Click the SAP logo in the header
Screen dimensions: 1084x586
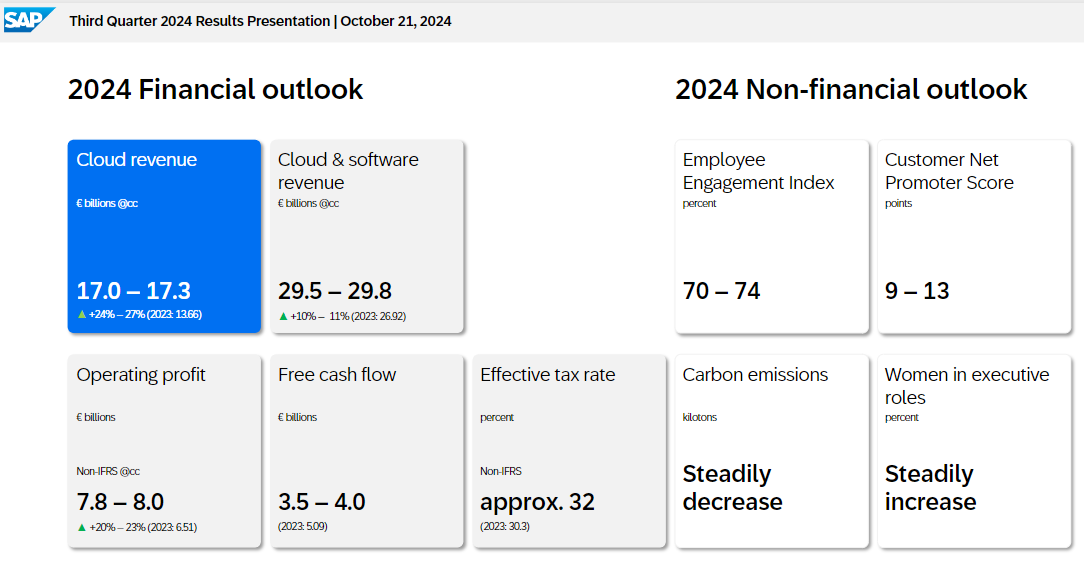pos(30,19)
